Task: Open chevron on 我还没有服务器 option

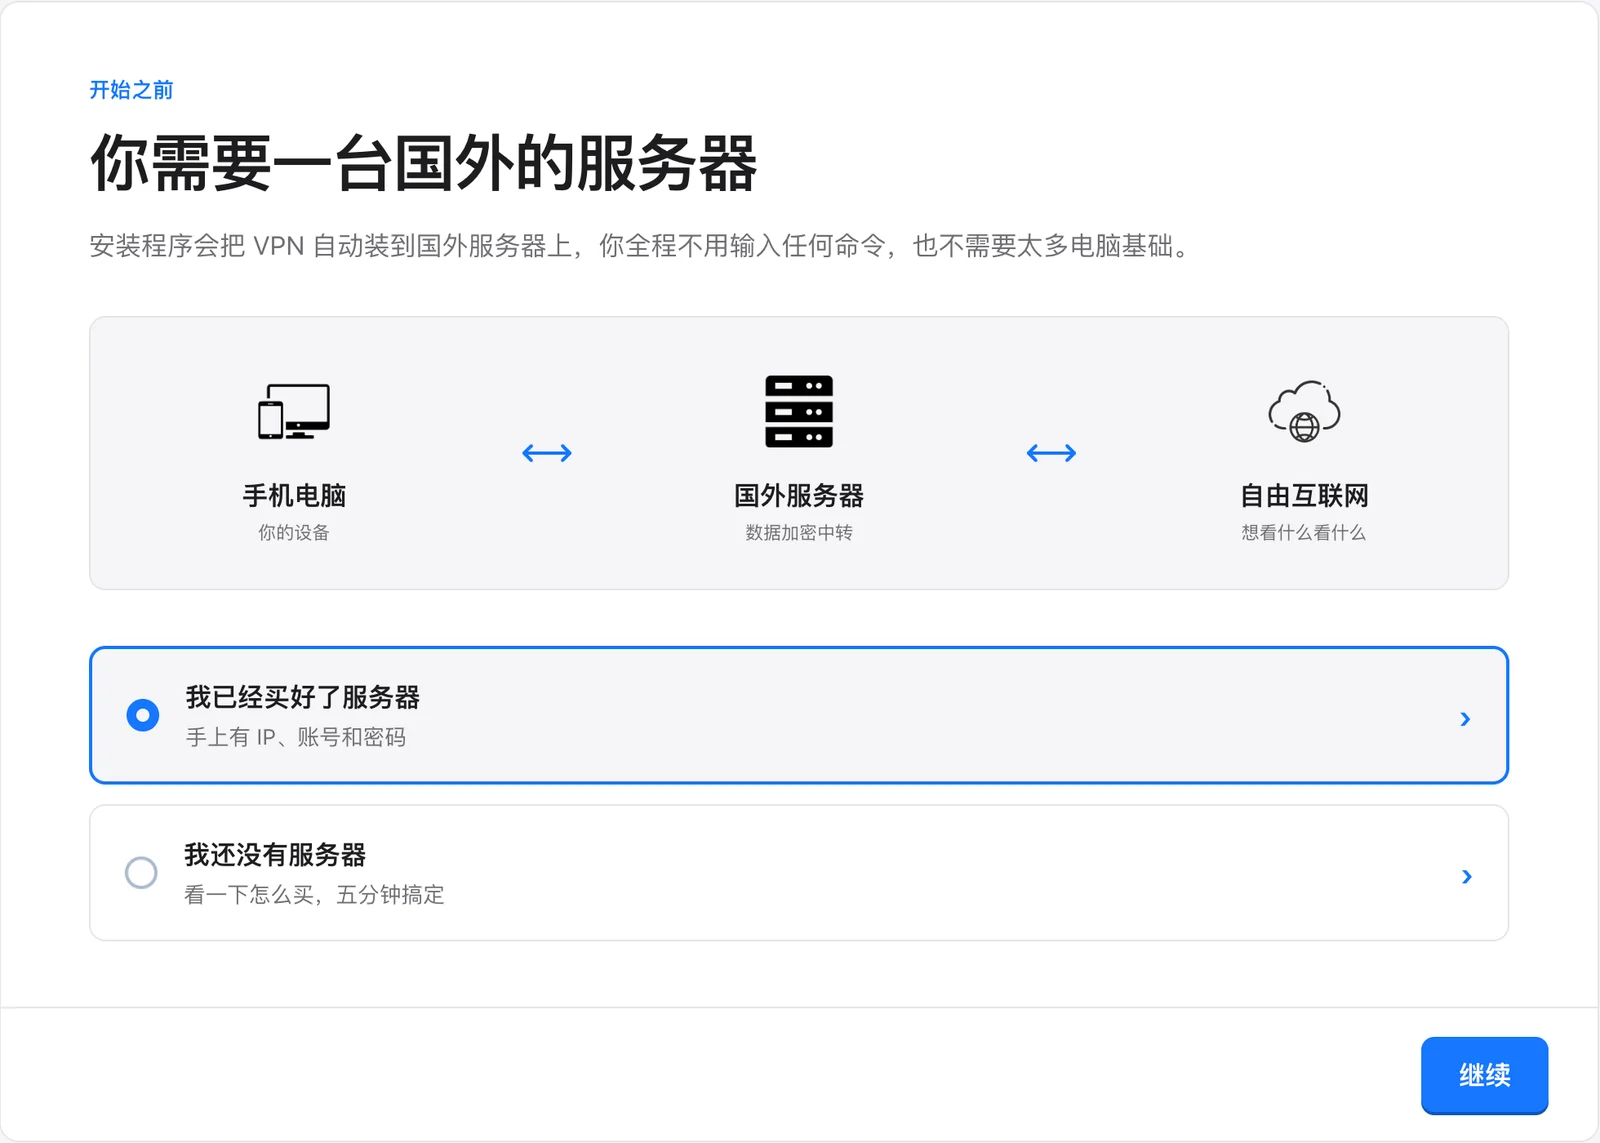Action: click(x=1466, y=876)
